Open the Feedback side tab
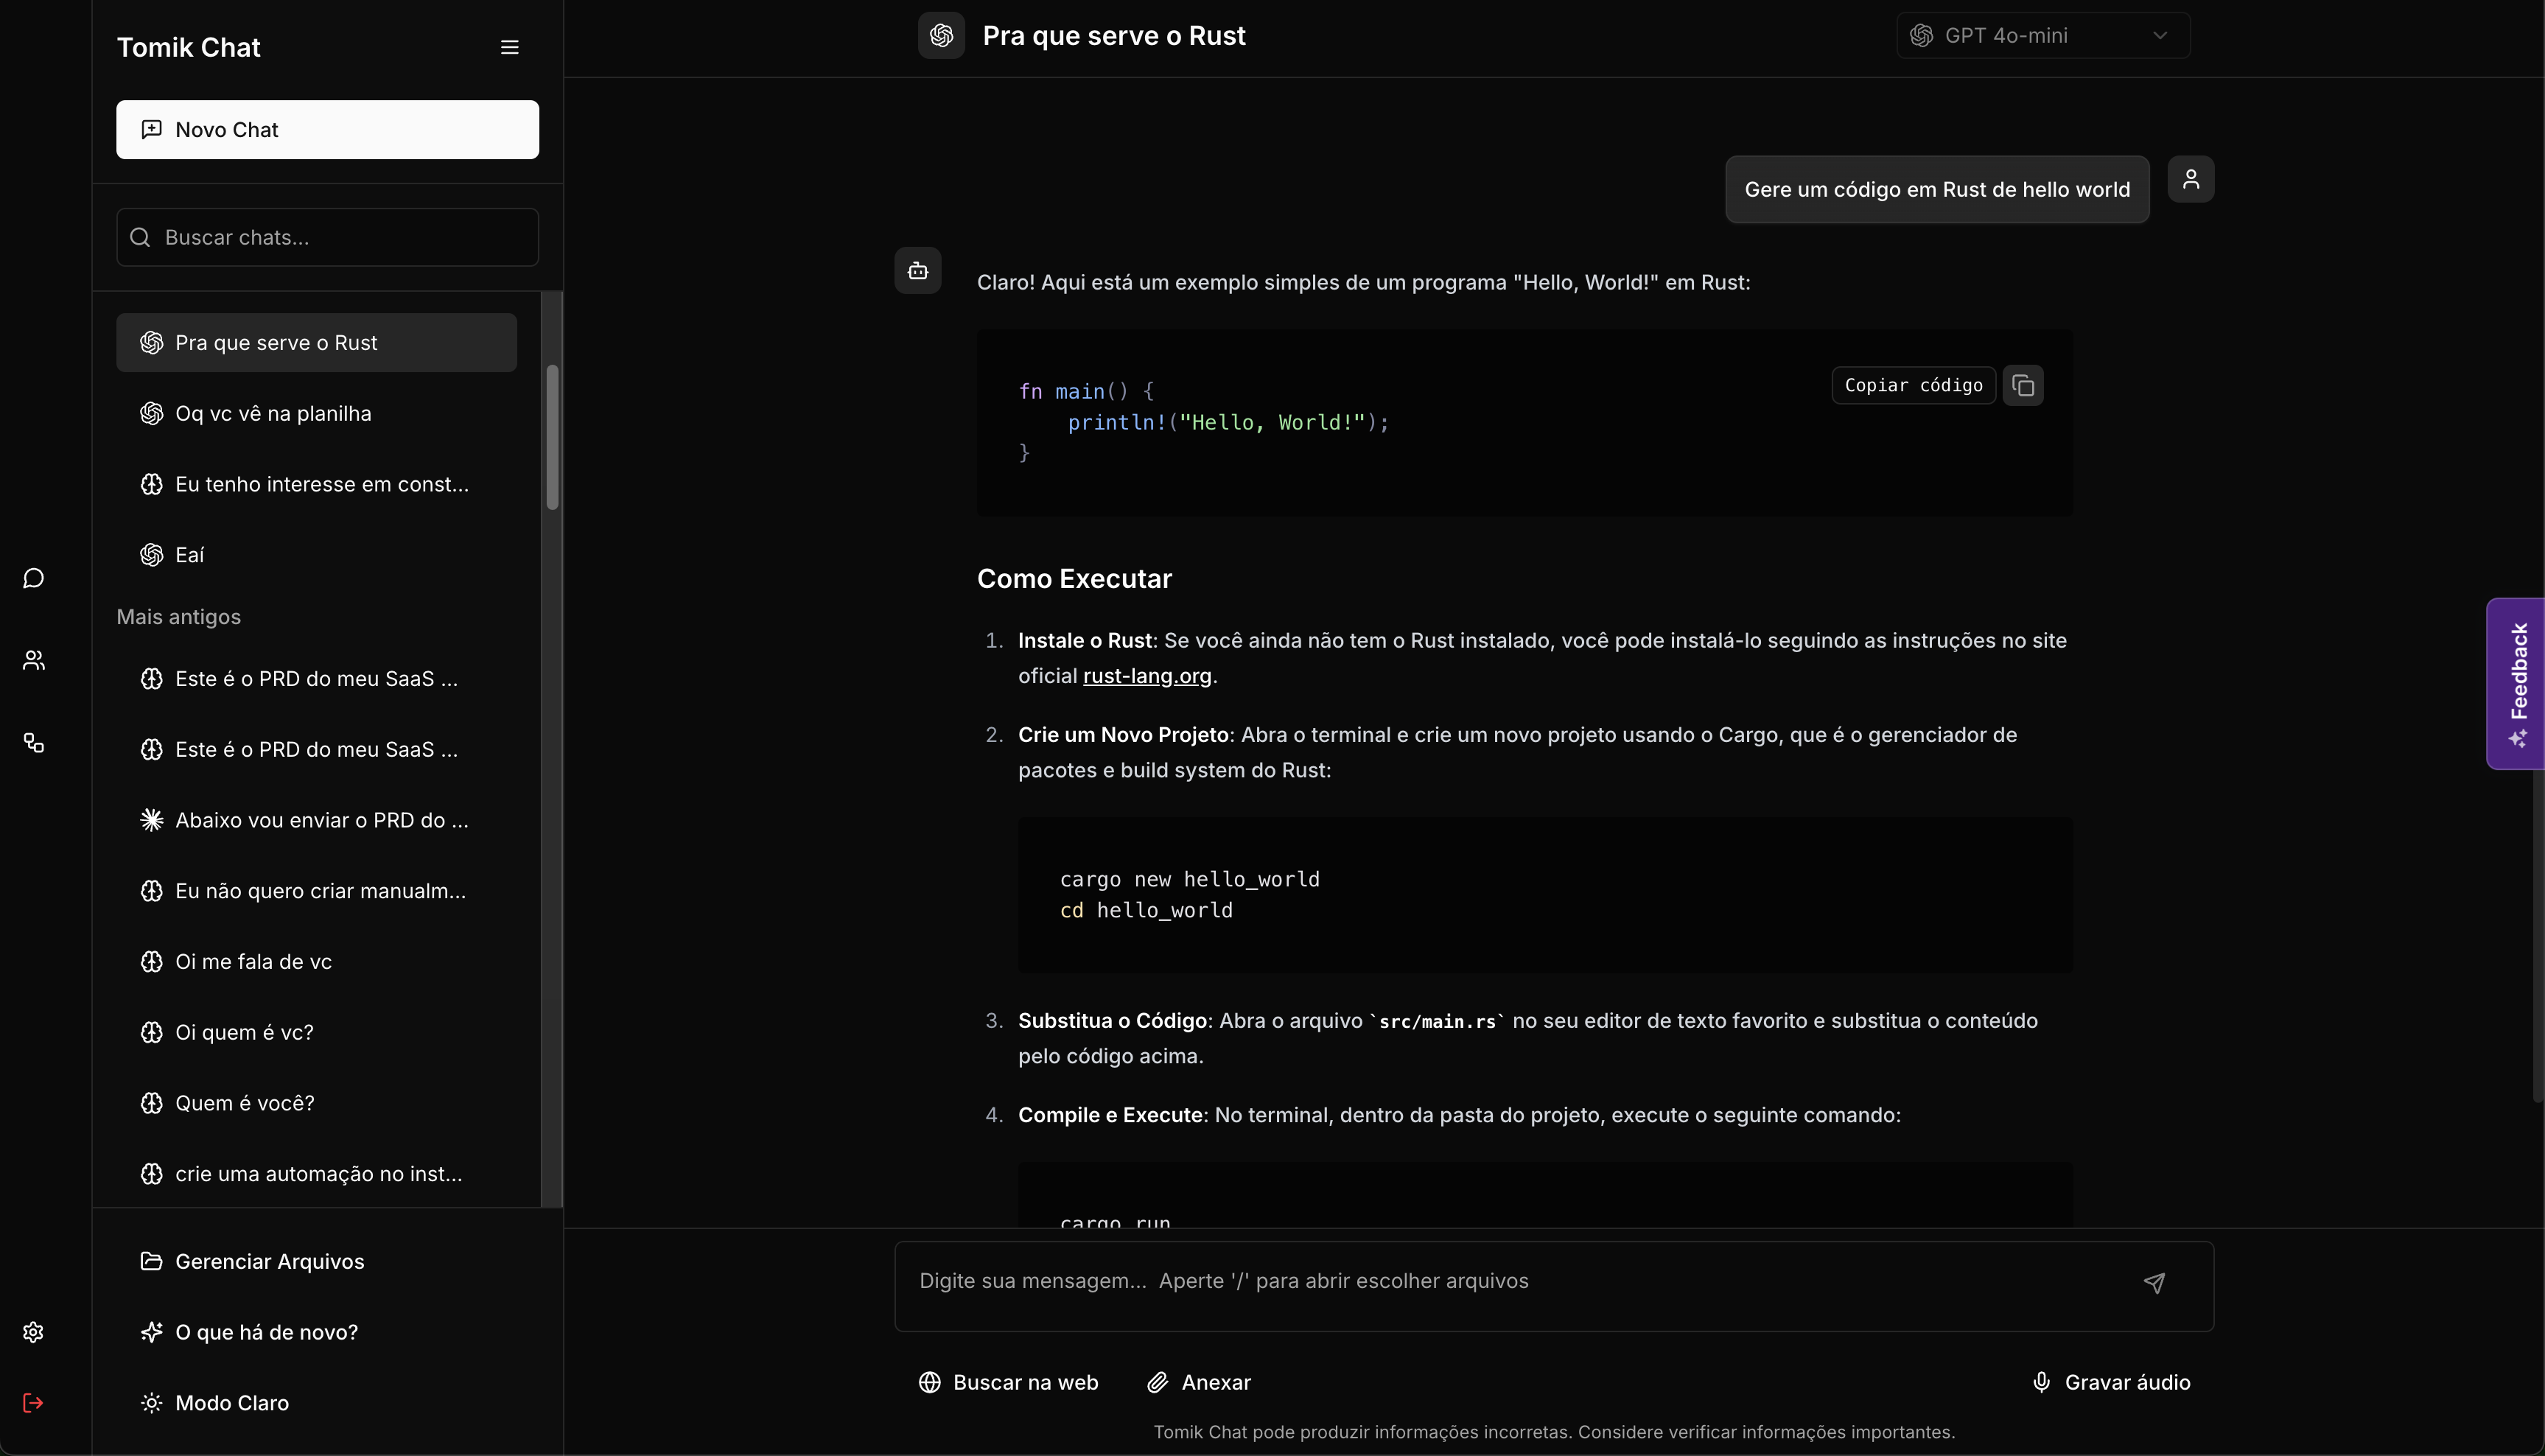2545x1456 pixels. pyautogui.click(x=2516, y=684)
